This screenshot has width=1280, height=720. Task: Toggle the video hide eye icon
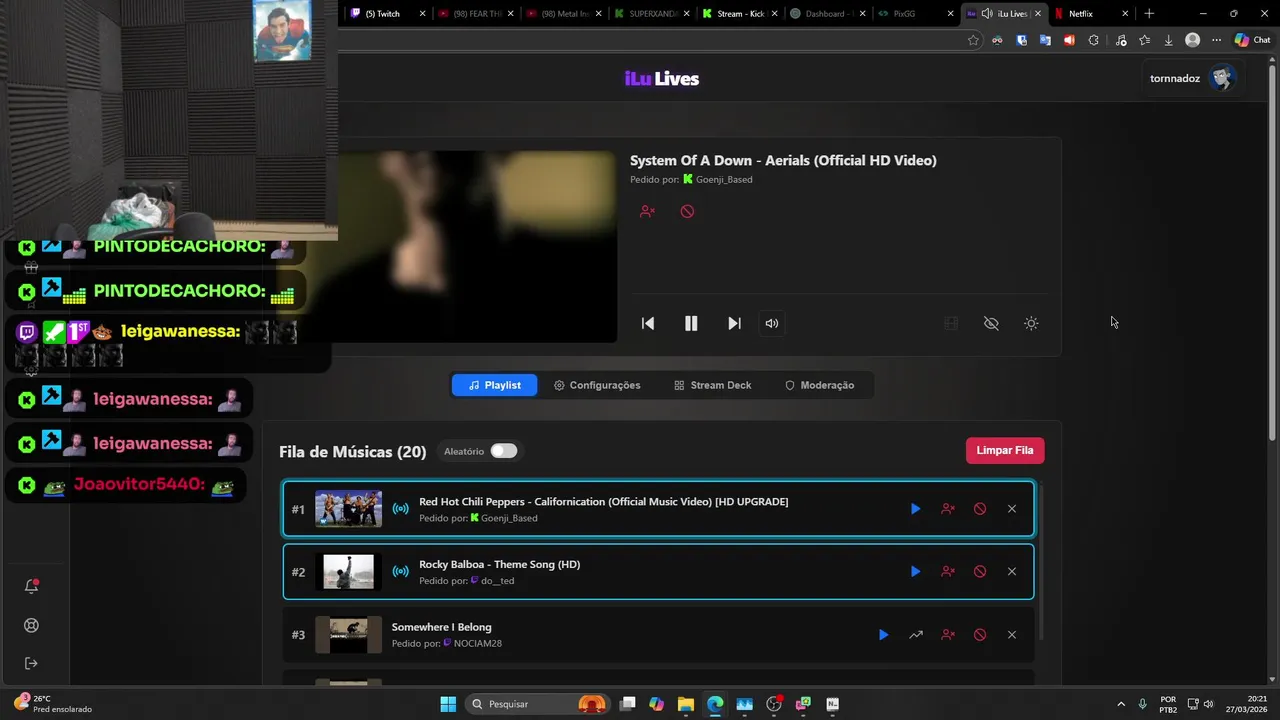pyautogui.click(x=991, y=323)
